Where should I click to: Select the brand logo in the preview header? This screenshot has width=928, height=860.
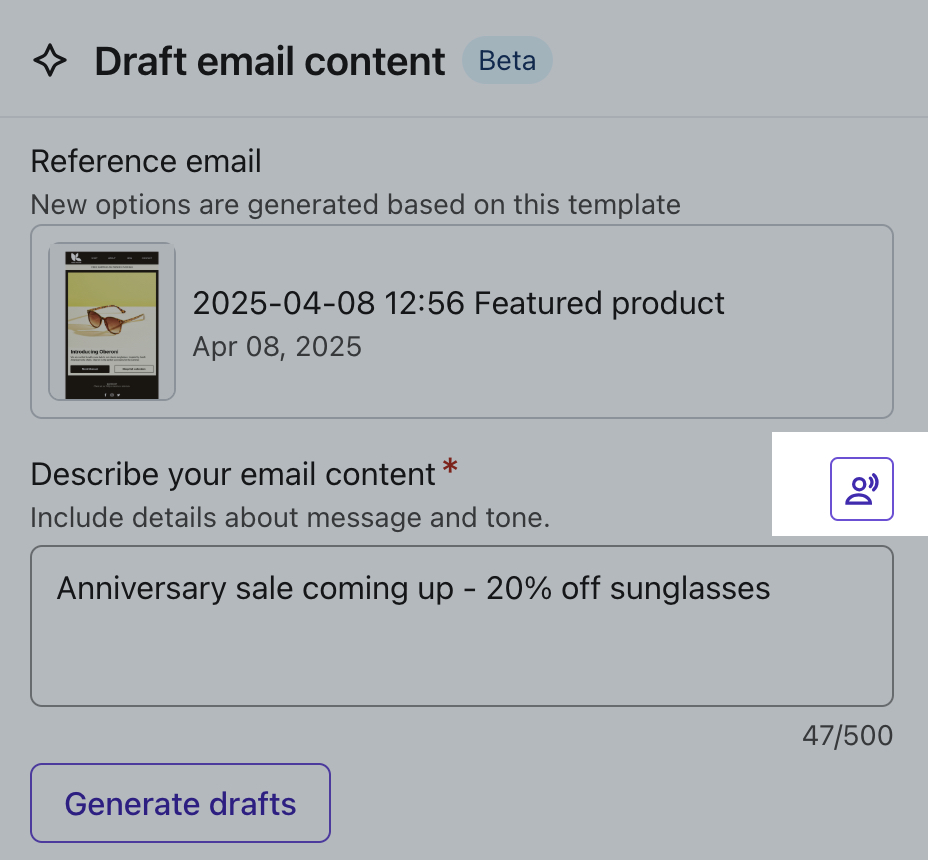tap(78, 258)
